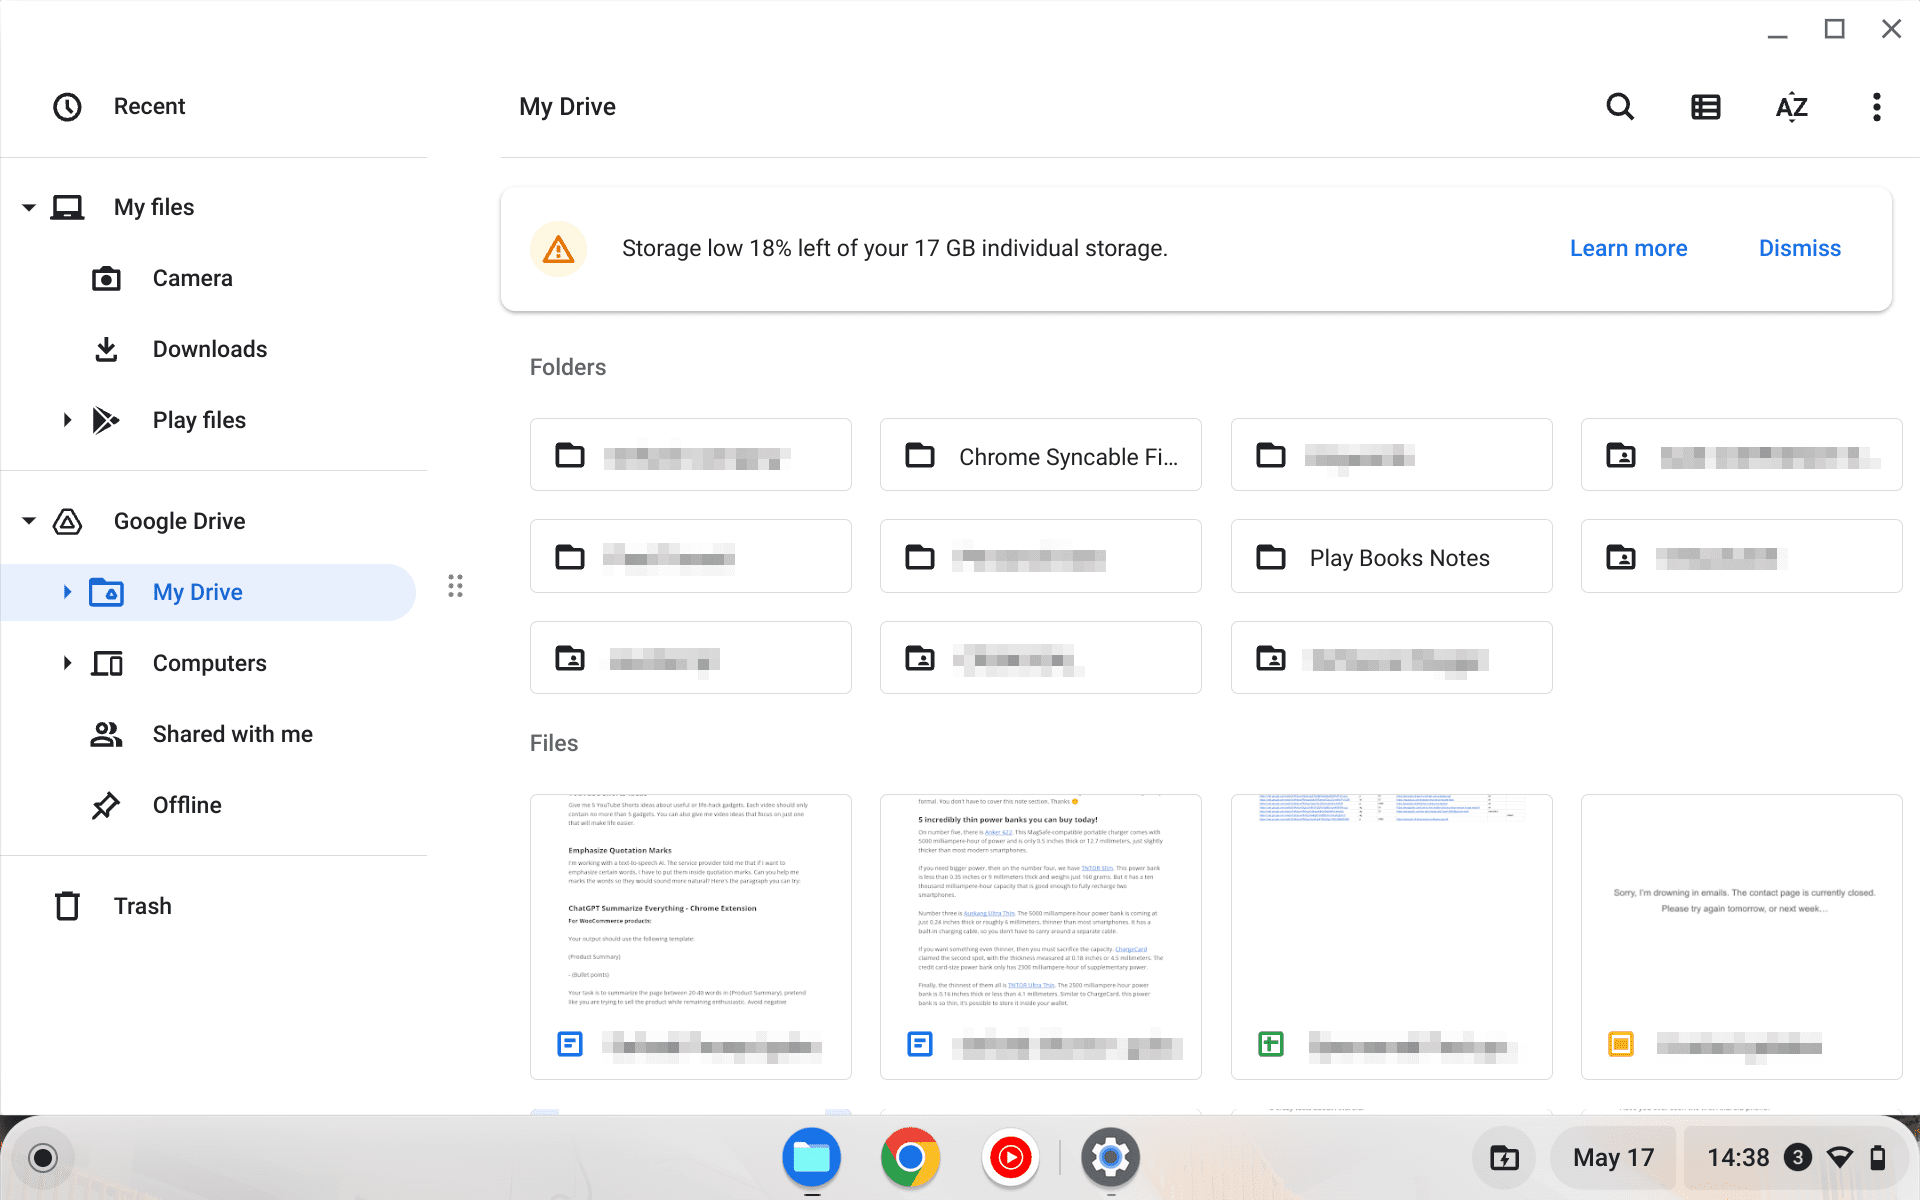Open Shared with me section
The height and width of the screenshot is (1200, 1920).
[x=232, y=733]
